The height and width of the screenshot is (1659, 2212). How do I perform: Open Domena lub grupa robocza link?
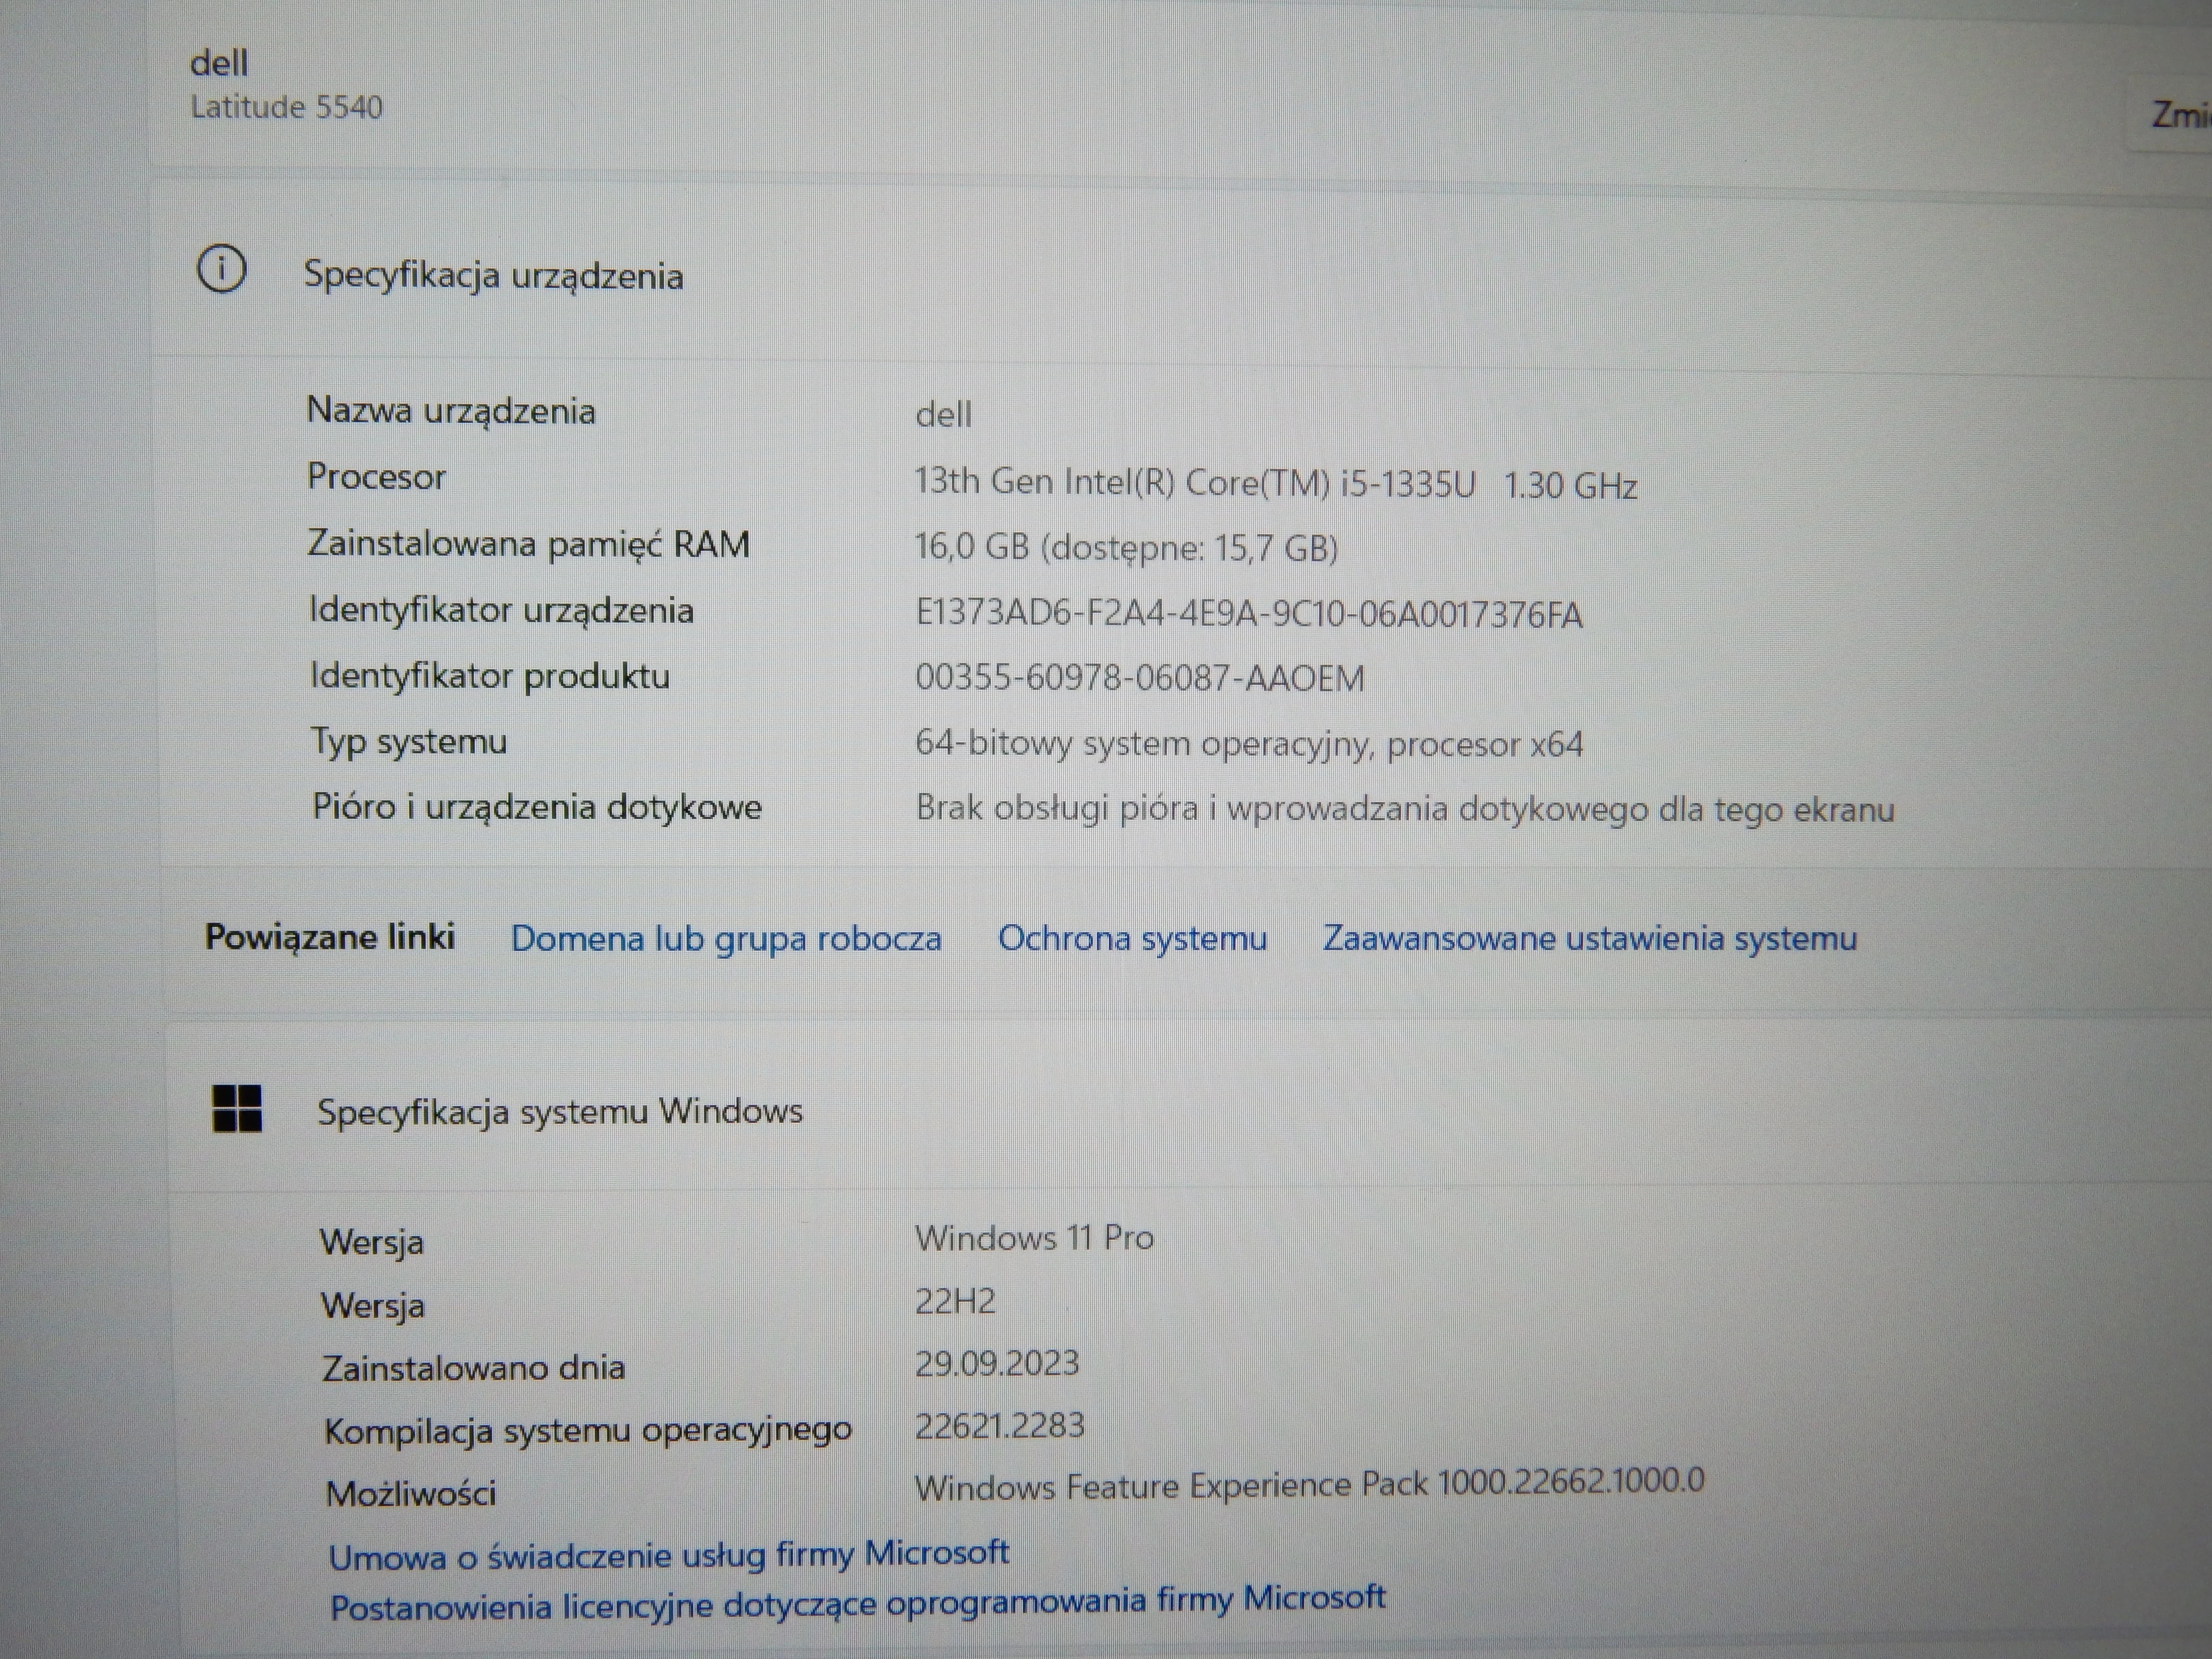(x=726, y=938)
